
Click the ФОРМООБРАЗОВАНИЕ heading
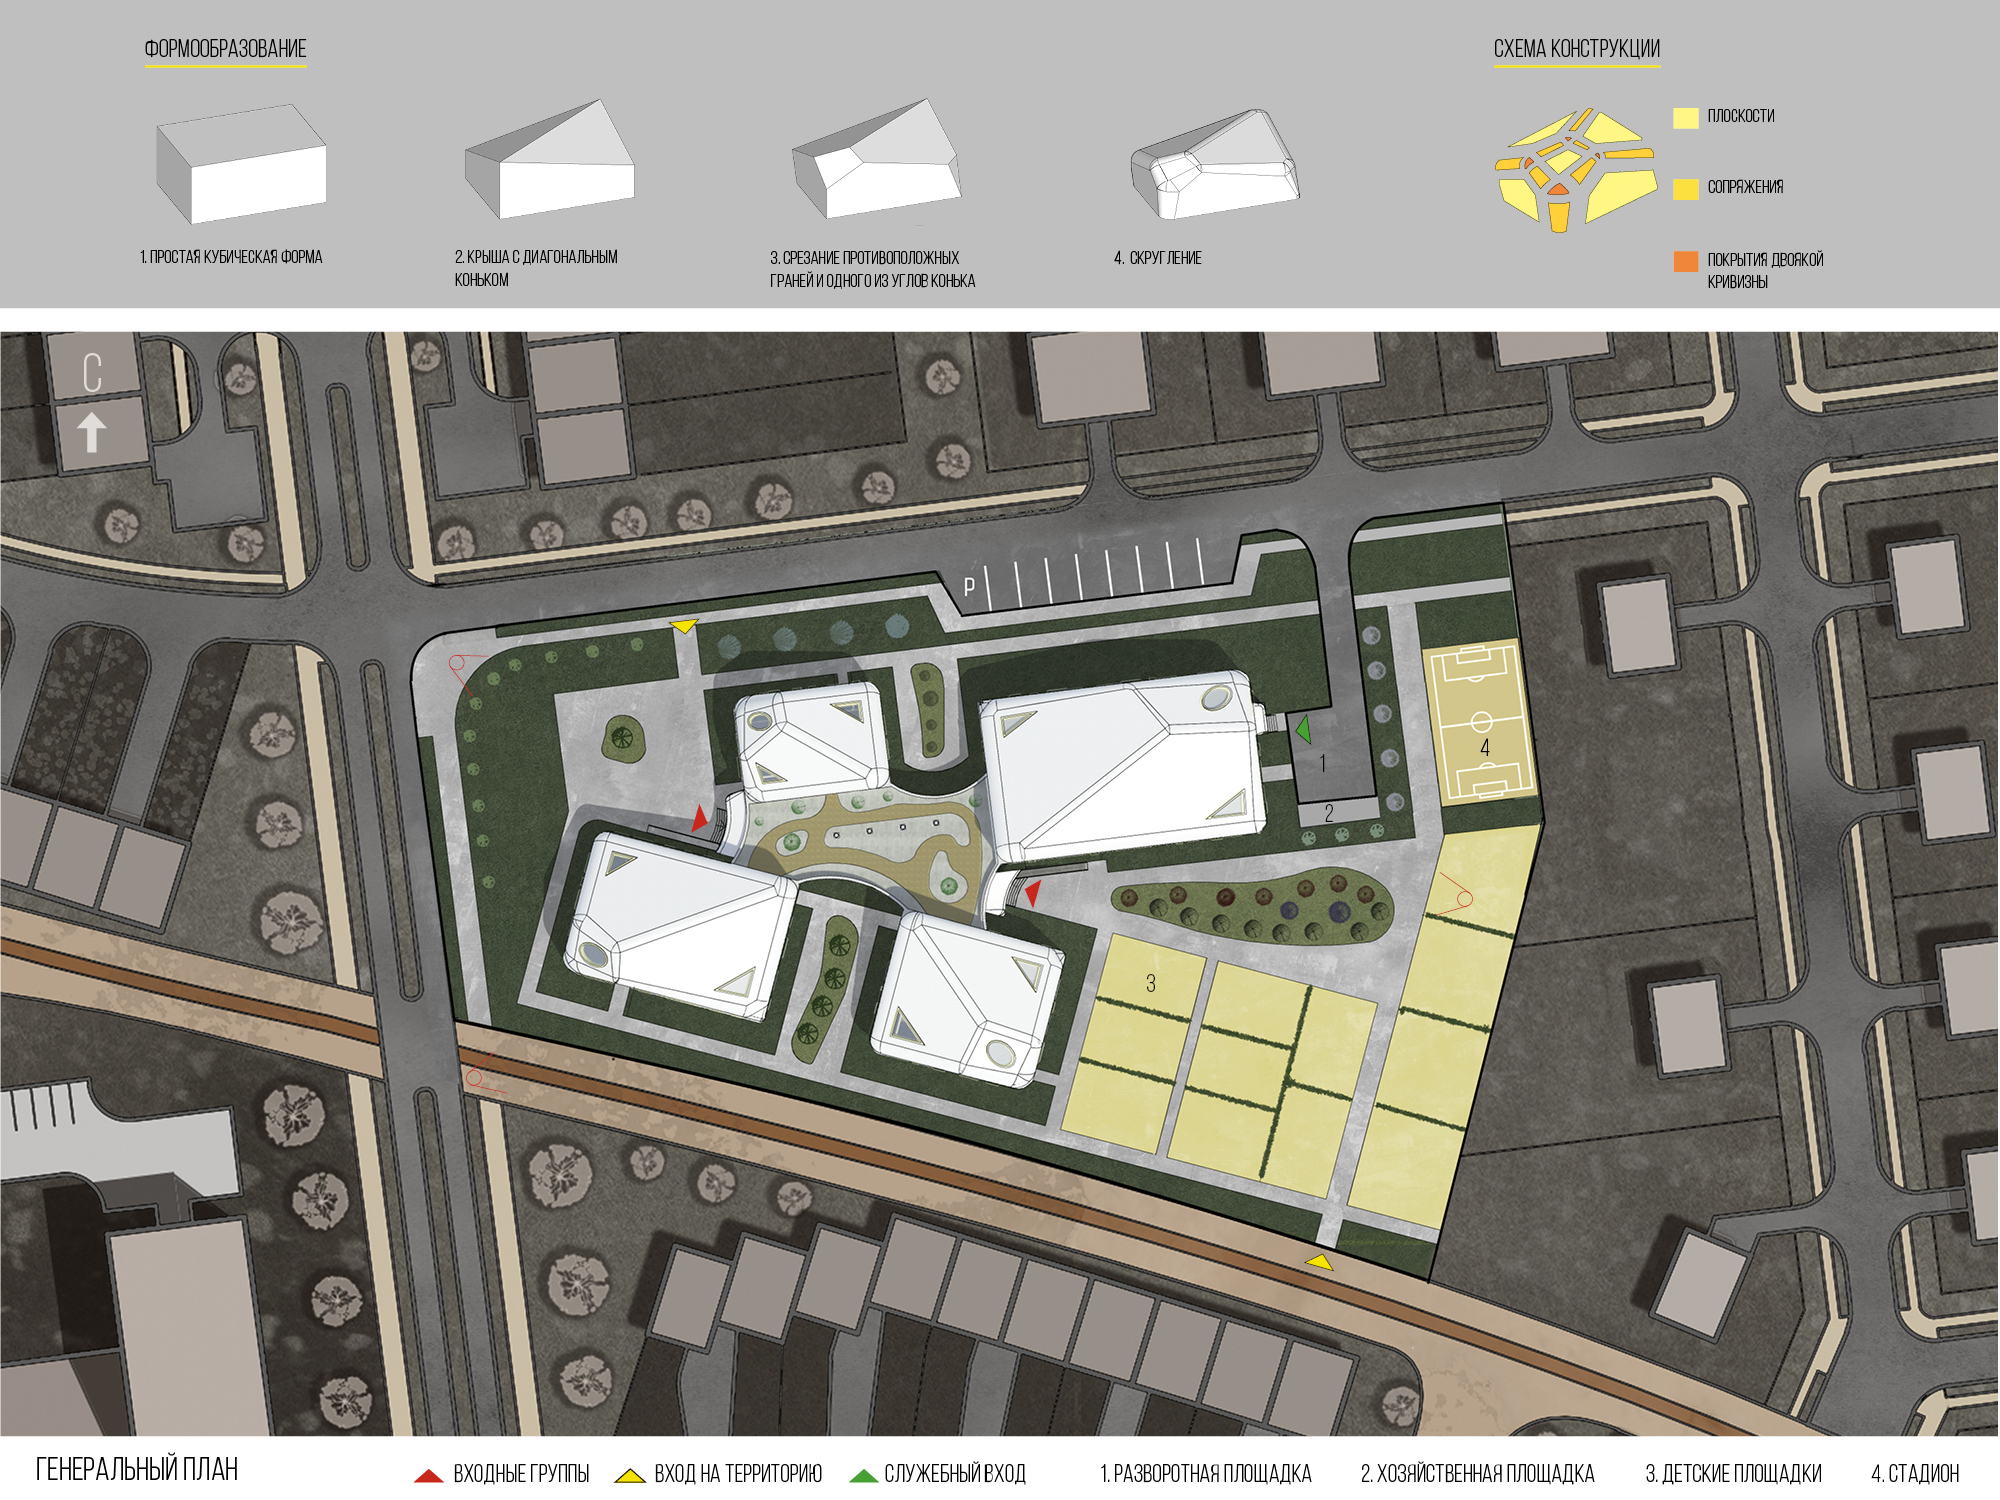225,49
